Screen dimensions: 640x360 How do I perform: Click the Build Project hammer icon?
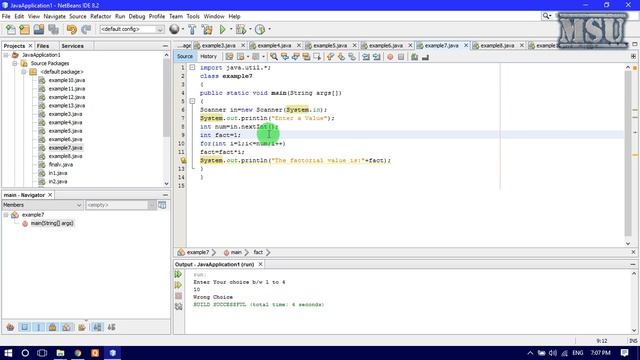click(x=192, y=29)
